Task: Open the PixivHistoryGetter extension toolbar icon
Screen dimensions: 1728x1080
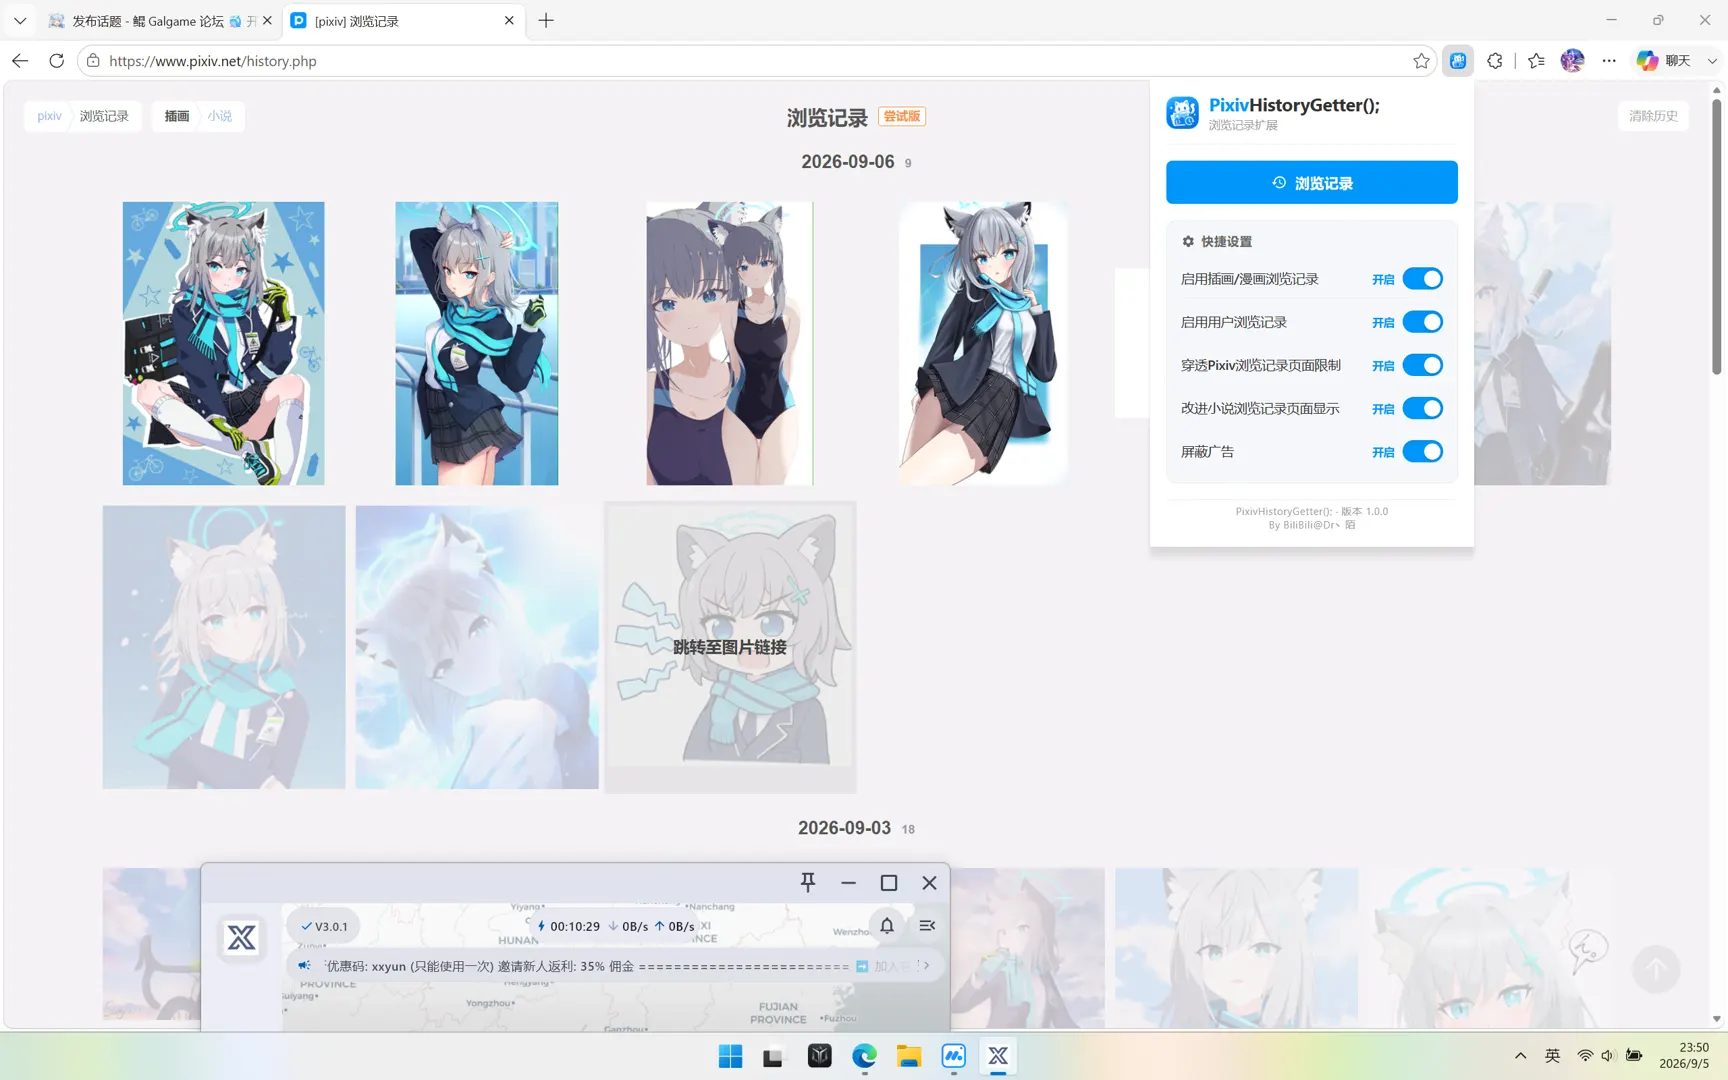Action: [1458, 61]
